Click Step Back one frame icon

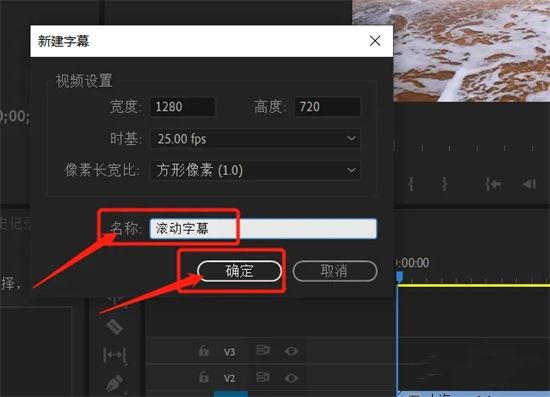click(529, 184)
